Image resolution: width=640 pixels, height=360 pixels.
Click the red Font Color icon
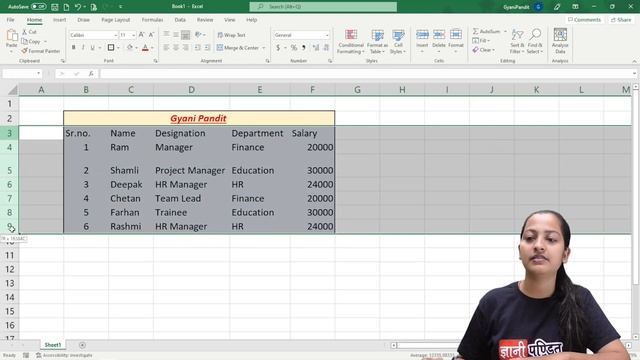pyautogui.click(x=145, y=48)
